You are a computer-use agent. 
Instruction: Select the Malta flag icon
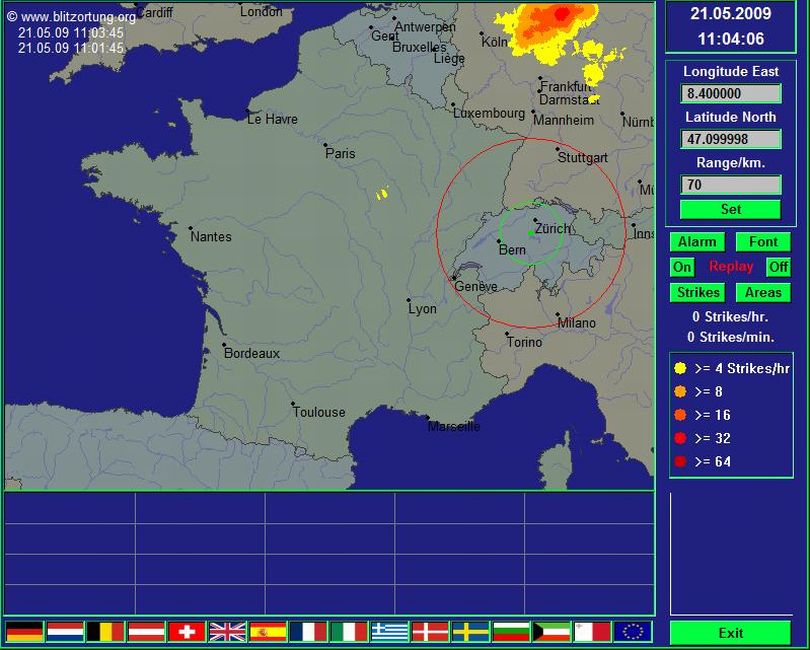pos(592,631)
